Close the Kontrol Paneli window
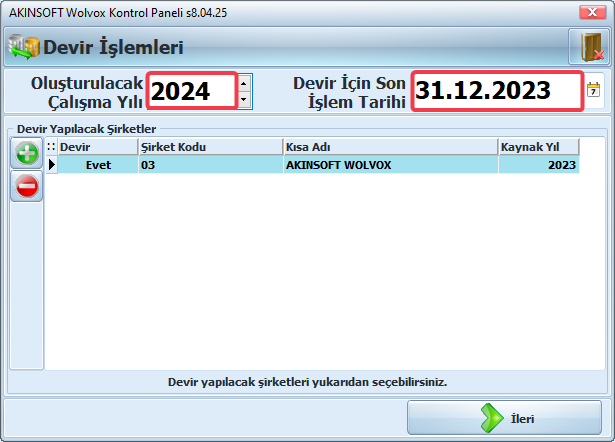This screenshot has height=442, width=615. (593, 13)
